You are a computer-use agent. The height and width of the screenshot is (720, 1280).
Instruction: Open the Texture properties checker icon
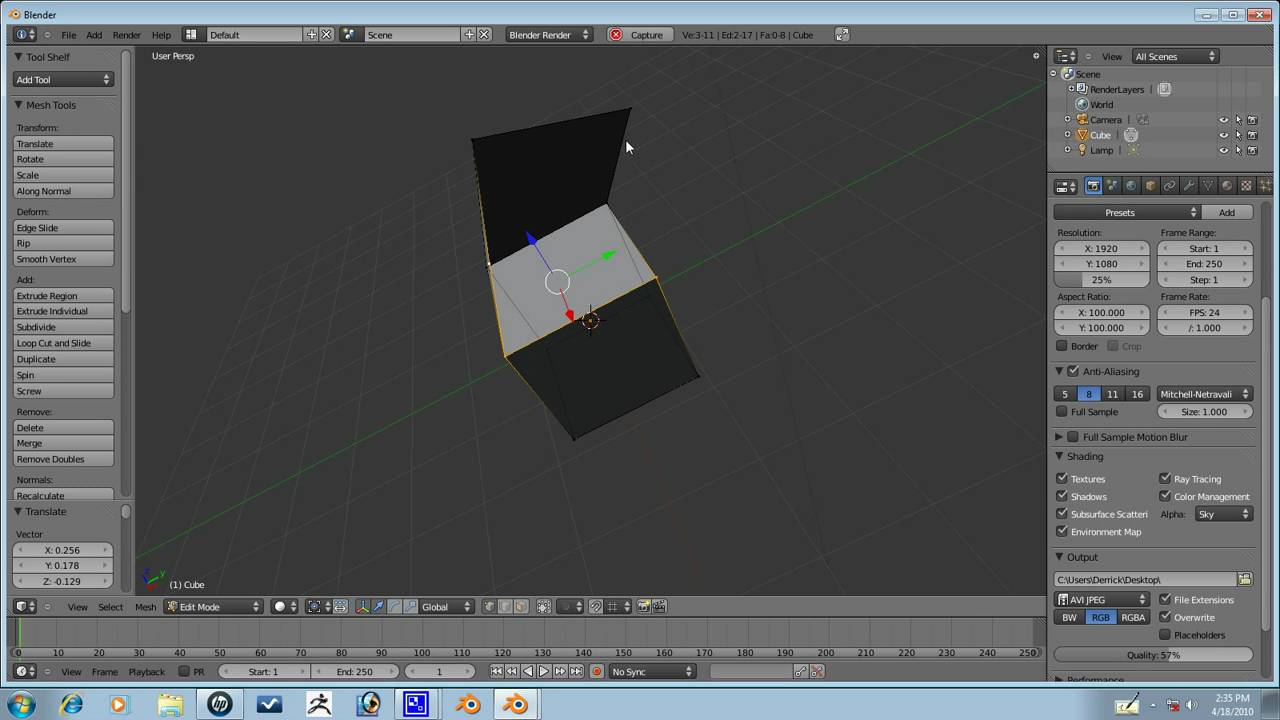(x=1246, y=186)
